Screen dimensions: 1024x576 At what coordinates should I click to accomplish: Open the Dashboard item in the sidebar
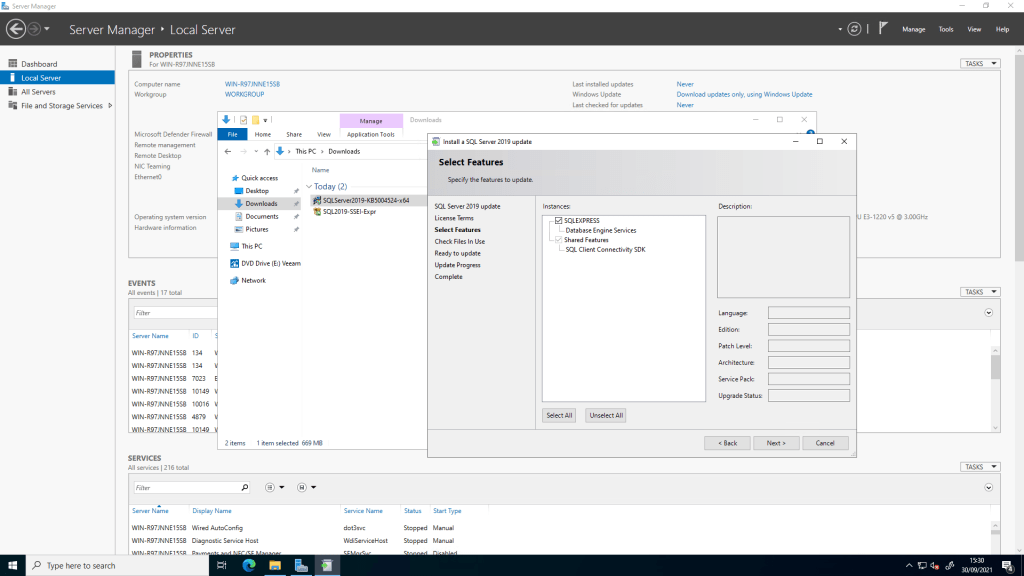click(39, 64)
